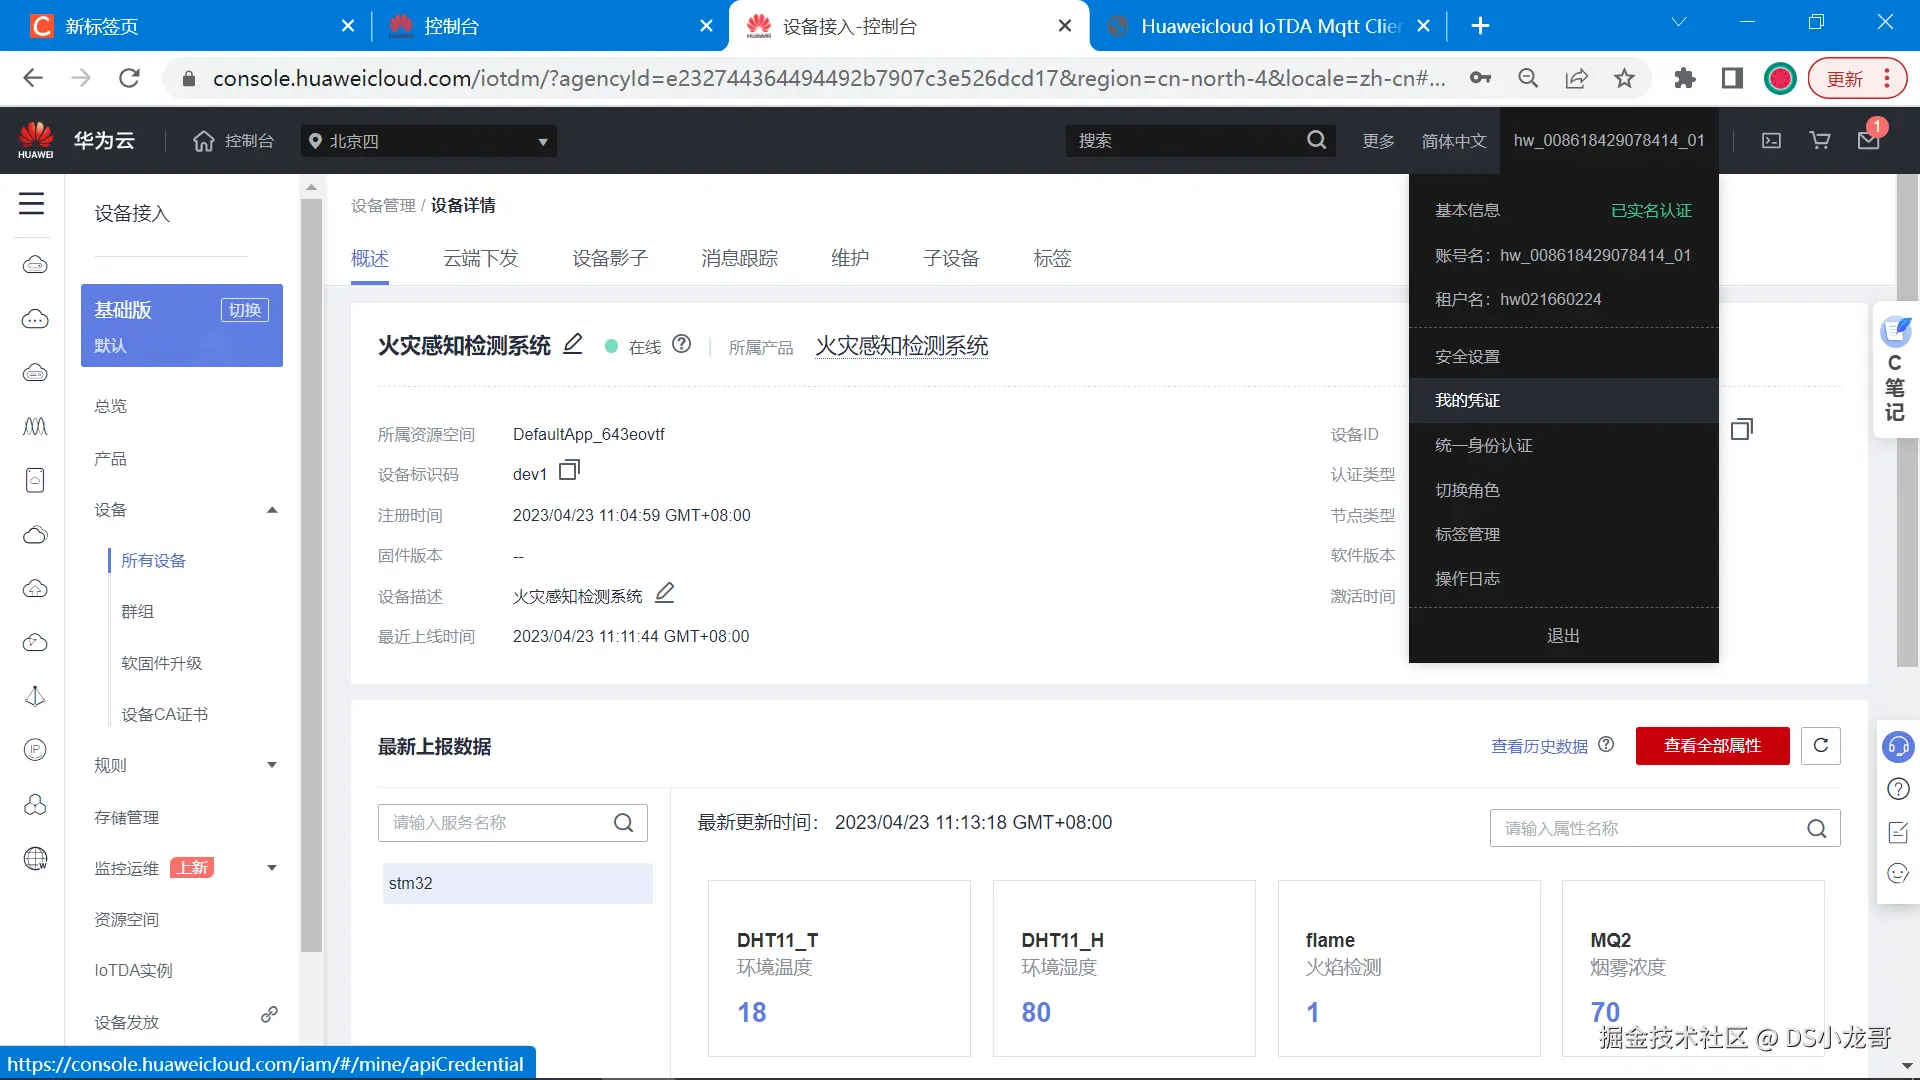Expand the 监控运维 sidebar section
The image size is (1920, 1080).
(x=272, y=868)
